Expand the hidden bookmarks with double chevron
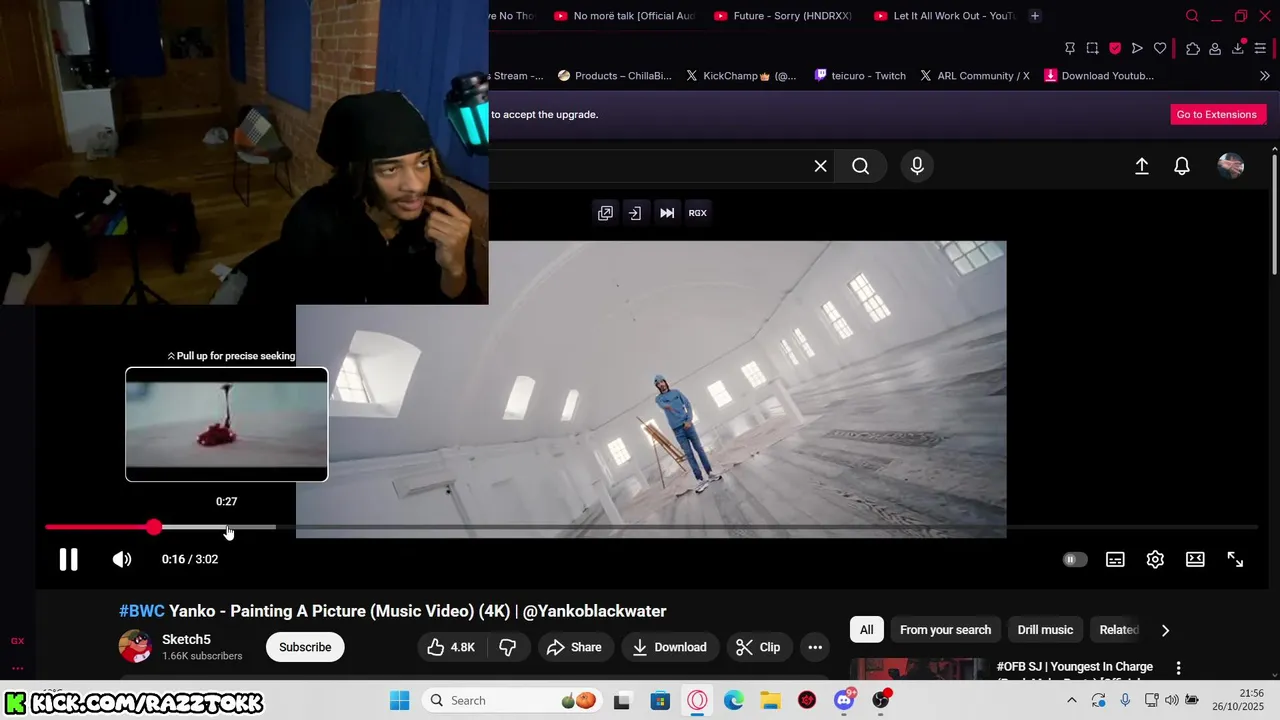The width and height of the screenshot is (1280, 720). pos(1264,75)
